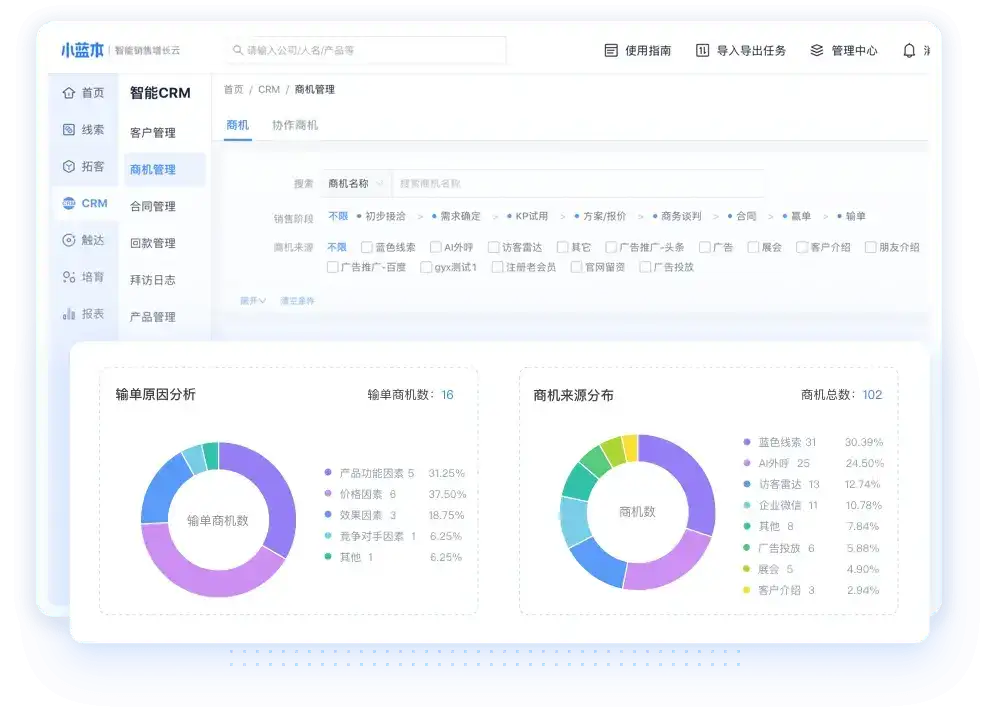Open the 导入导出任务 task icon
Viewport: 999px width, 726px height.
click(x=702, y=50)
